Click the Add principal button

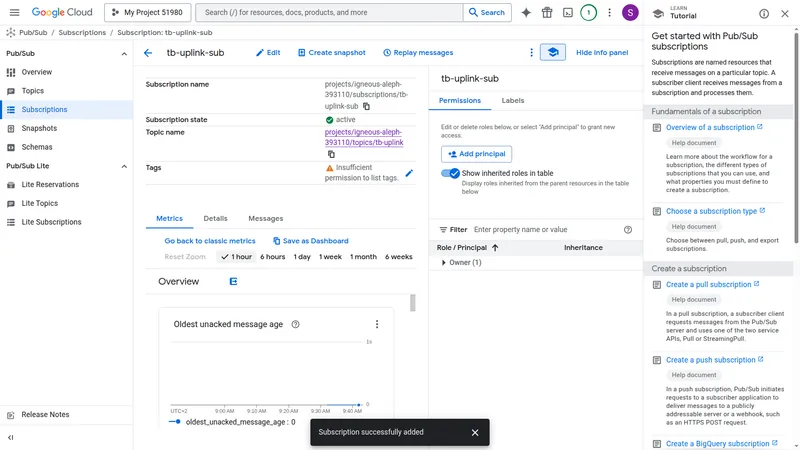pos(477,154)
